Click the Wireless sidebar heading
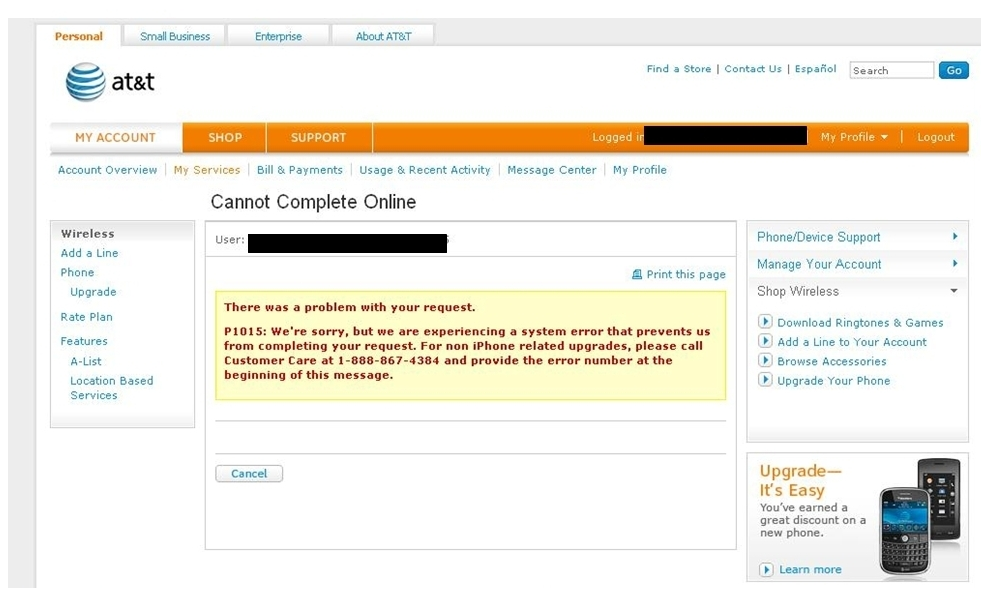This screenshot has height=589, width=981. tap(88, 233)
